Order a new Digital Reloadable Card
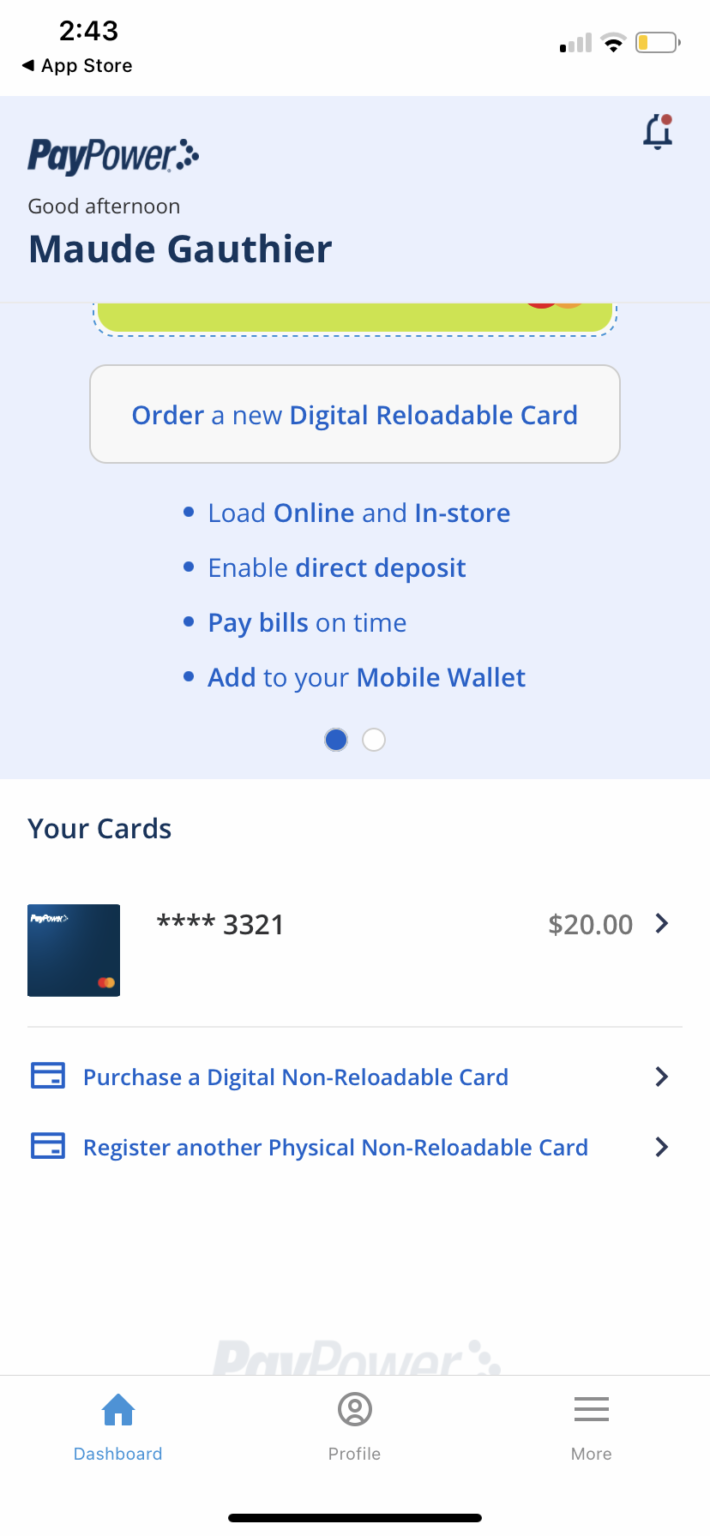 354,414
